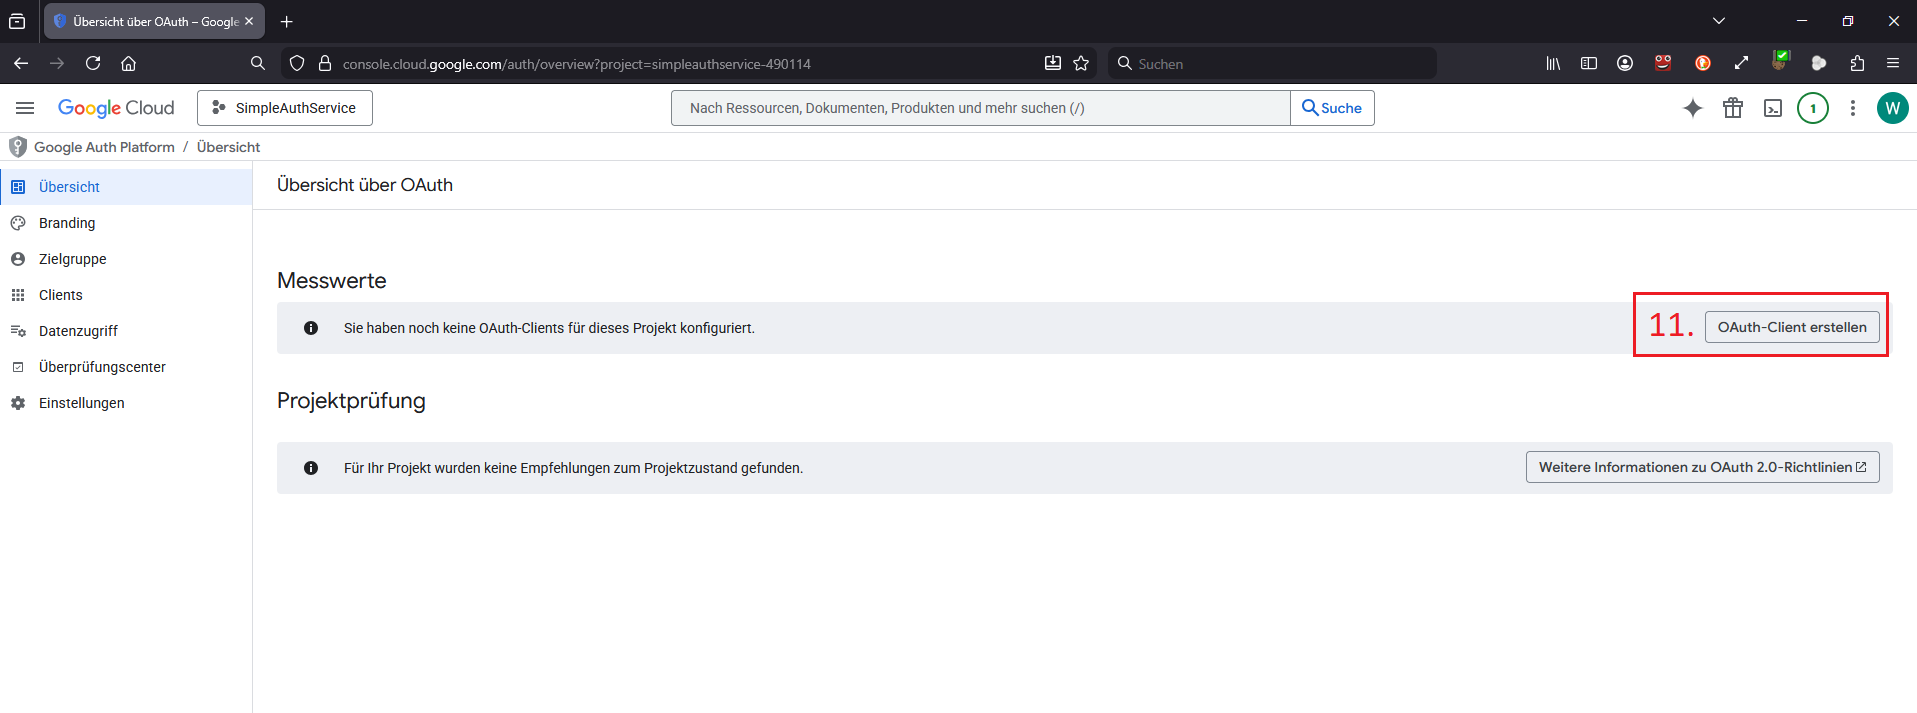Click the Google Cloud logo

click(116, 108)
